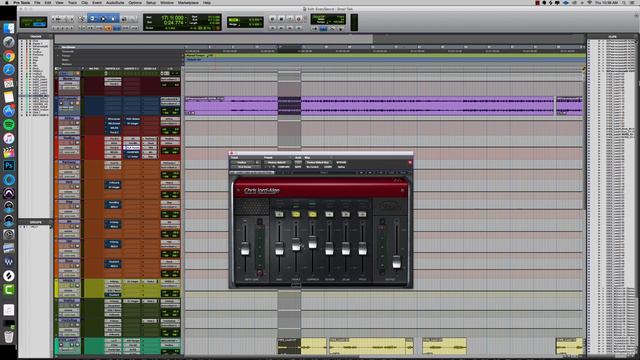
Task: Open Finder from the Dock
Action: (9, 28)
